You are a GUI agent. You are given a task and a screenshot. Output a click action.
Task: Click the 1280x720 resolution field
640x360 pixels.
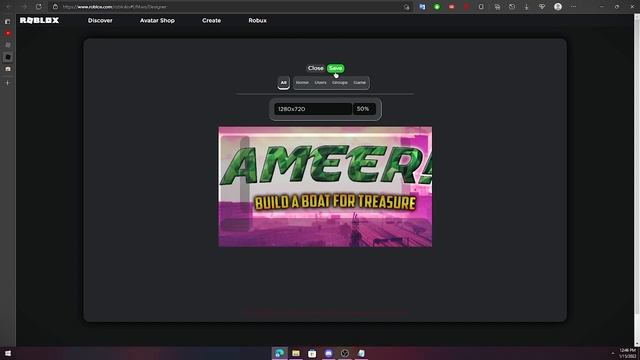[313, 109]
